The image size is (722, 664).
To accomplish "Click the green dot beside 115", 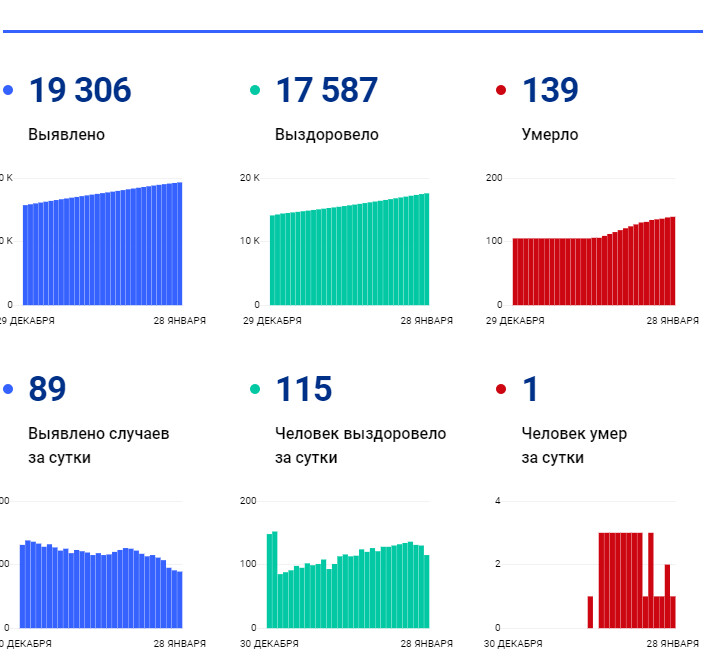I will tap(255, 390).
